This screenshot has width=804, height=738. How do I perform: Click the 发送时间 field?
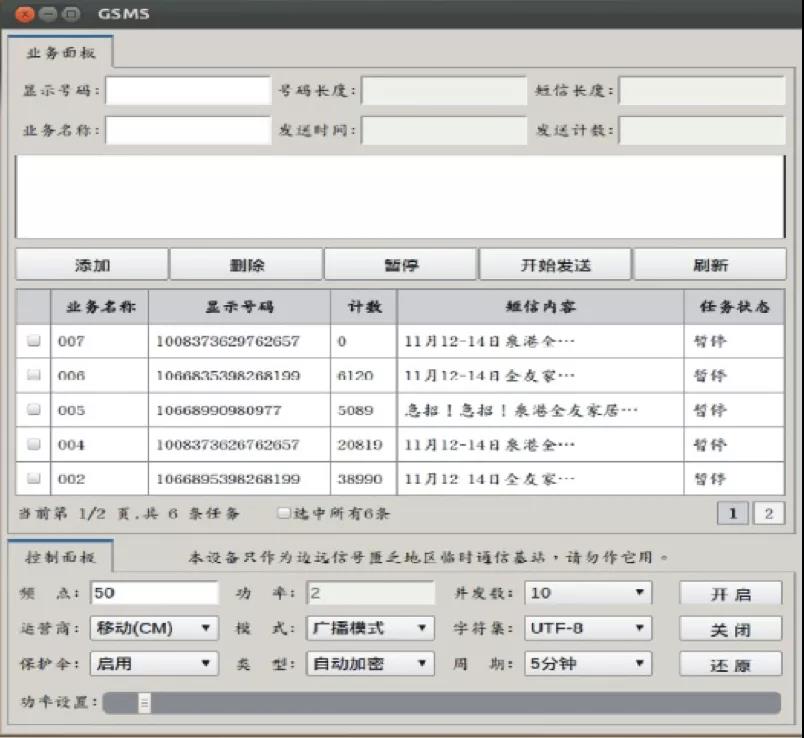pos(444,130)
